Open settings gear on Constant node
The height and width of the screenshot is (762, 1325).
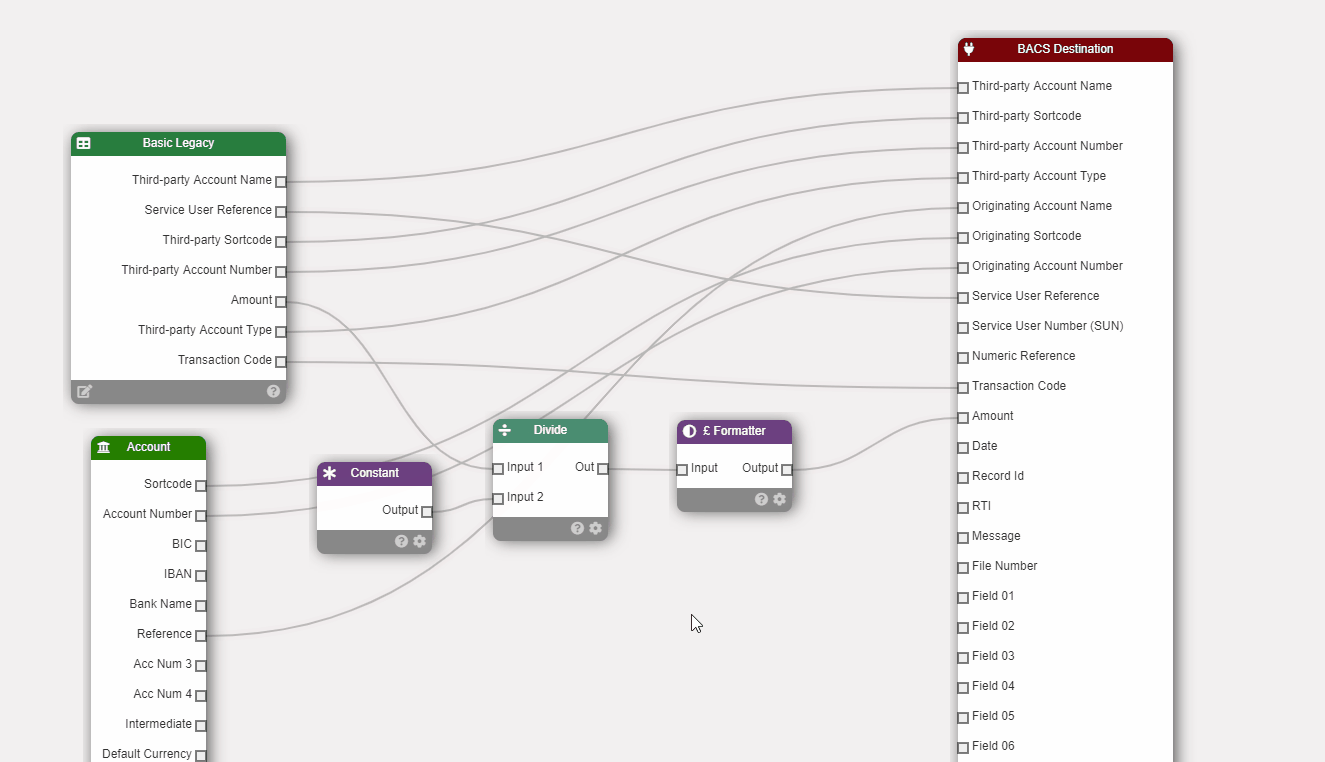(419, 541)
